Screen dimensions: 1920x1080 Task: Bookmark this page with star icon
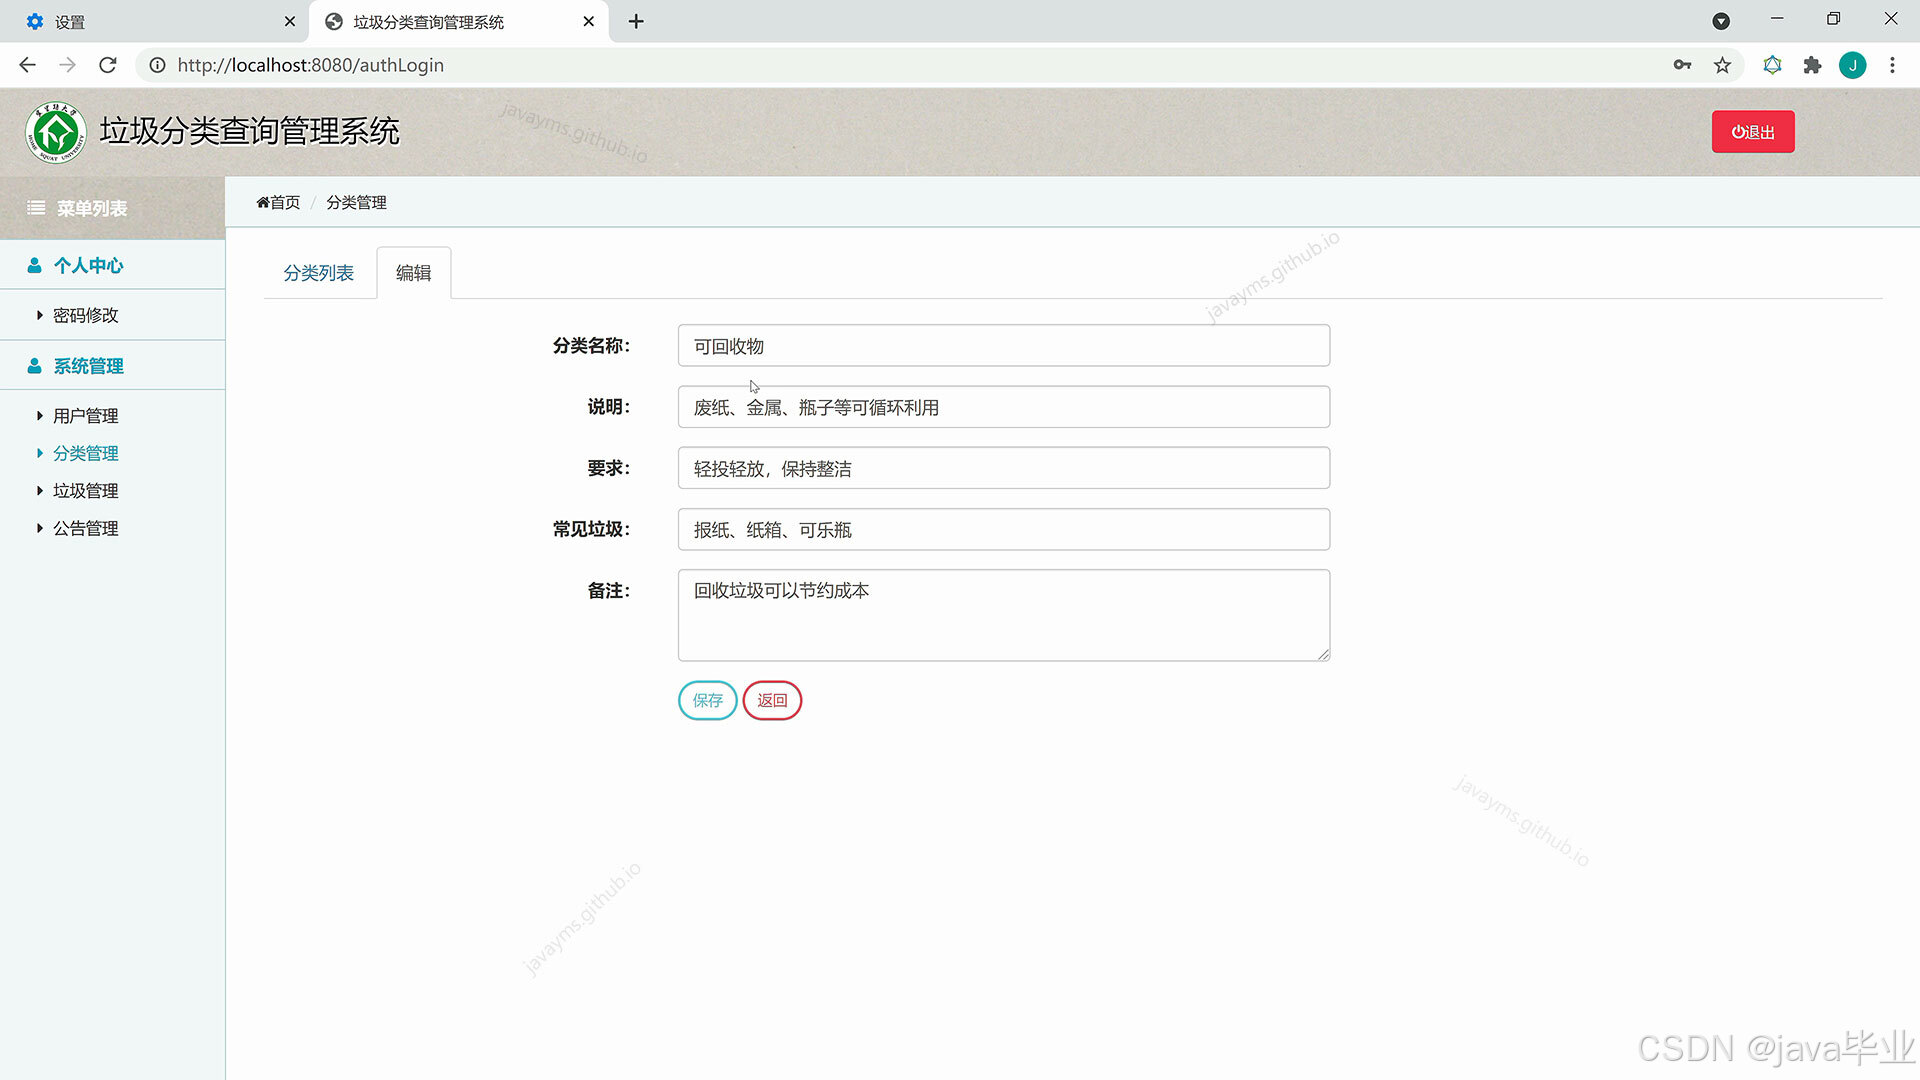1722,65
